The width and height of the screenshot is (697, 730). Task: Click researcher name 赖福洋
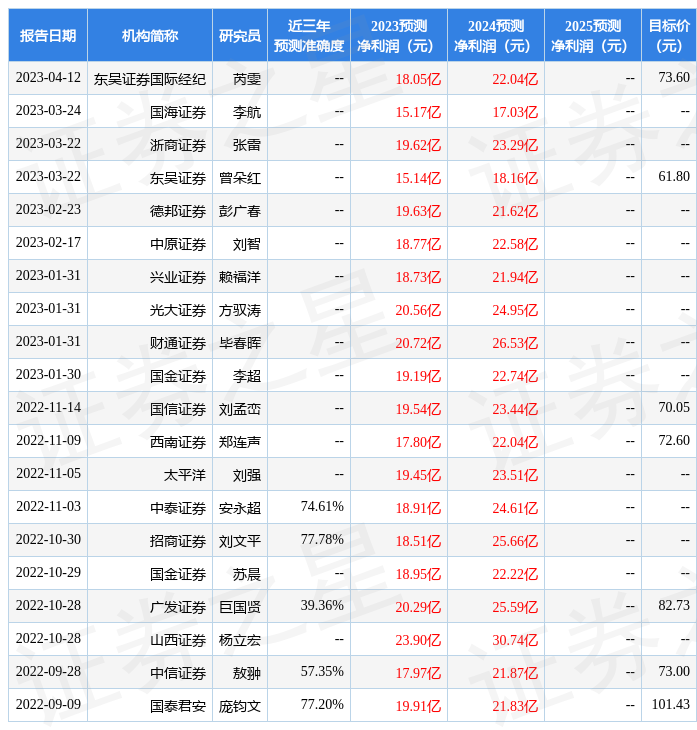click(x=240, y=277)
